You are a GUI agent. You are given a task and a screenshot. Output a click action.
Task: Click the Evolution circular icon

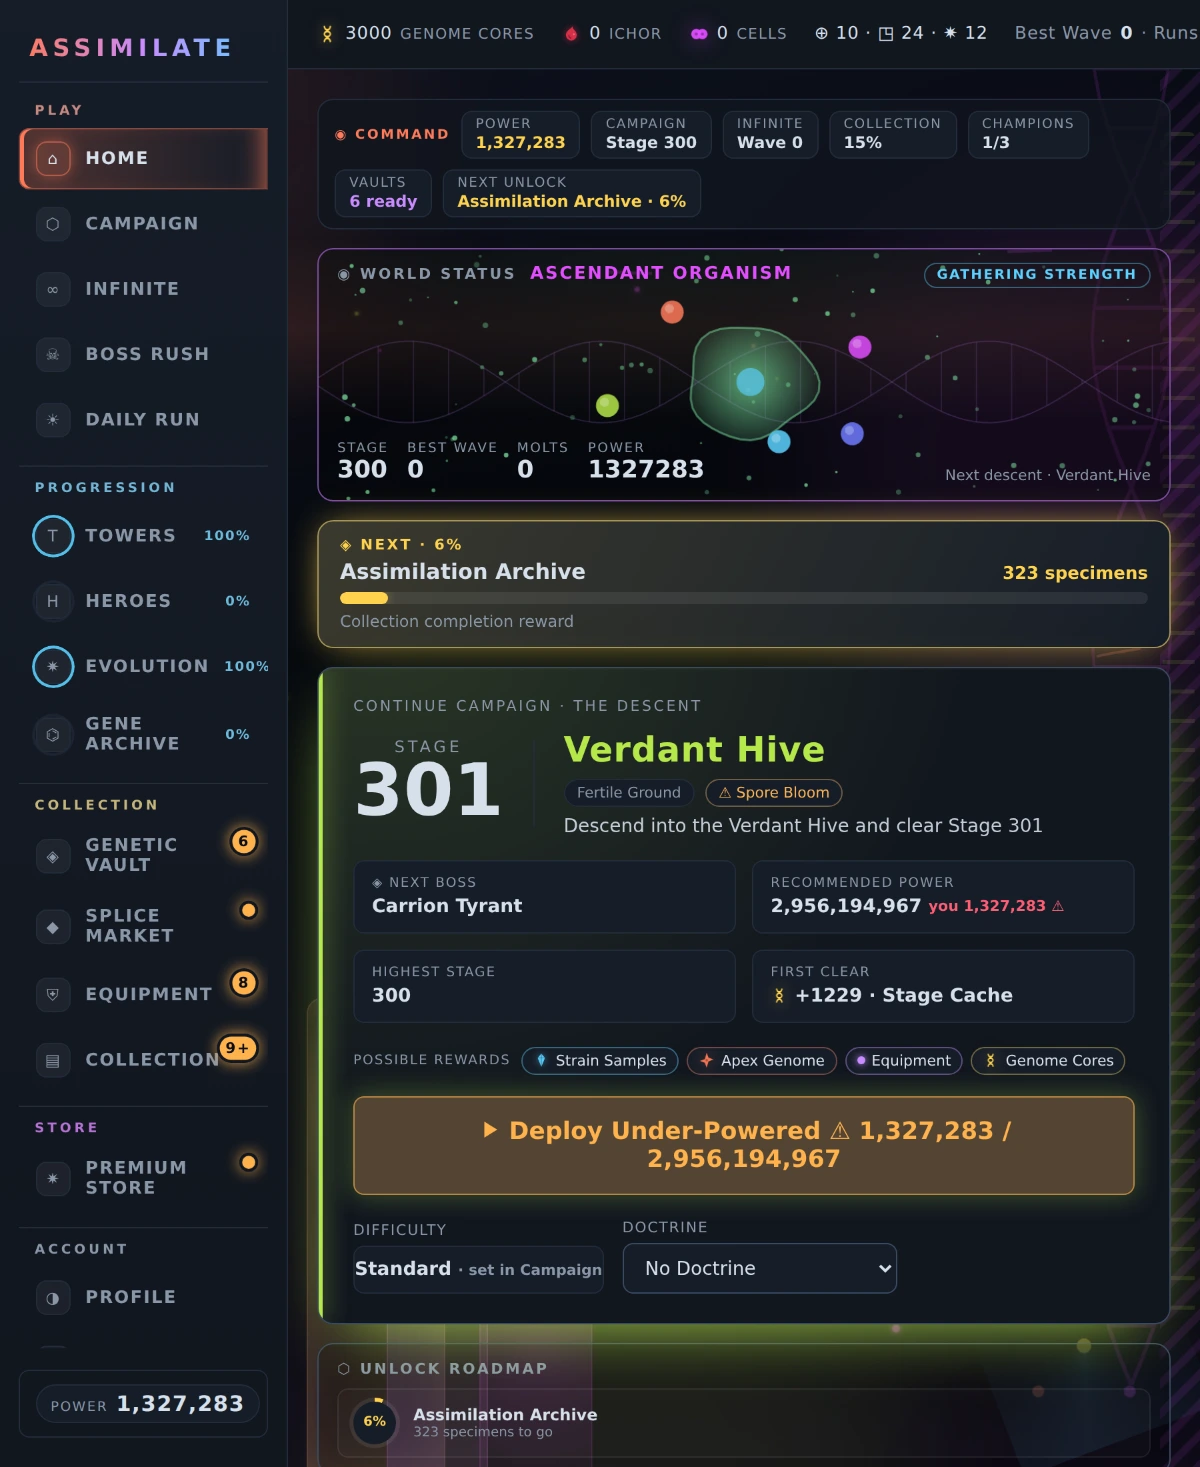pyautogui.click(x=53, y=667)
